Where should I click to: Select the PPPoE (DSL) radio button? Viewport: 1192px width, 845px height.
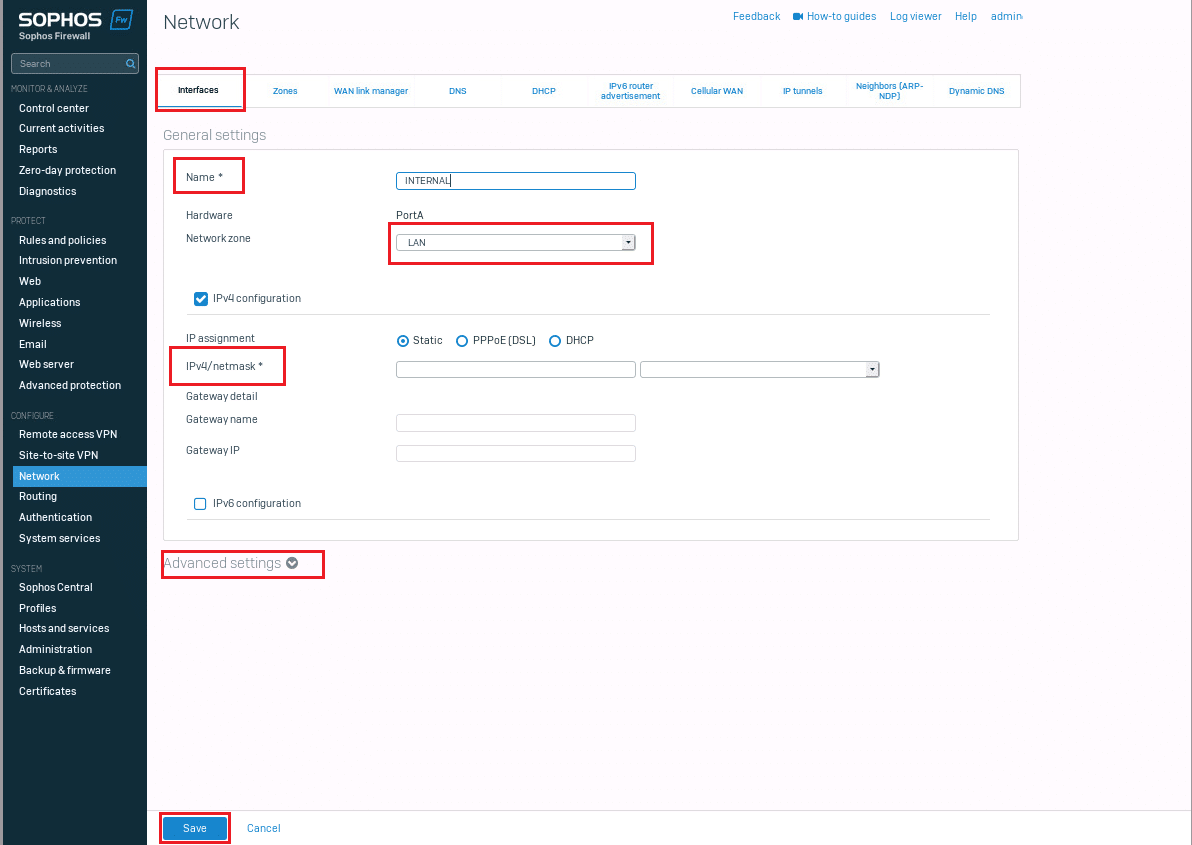[x=462, y=341]
